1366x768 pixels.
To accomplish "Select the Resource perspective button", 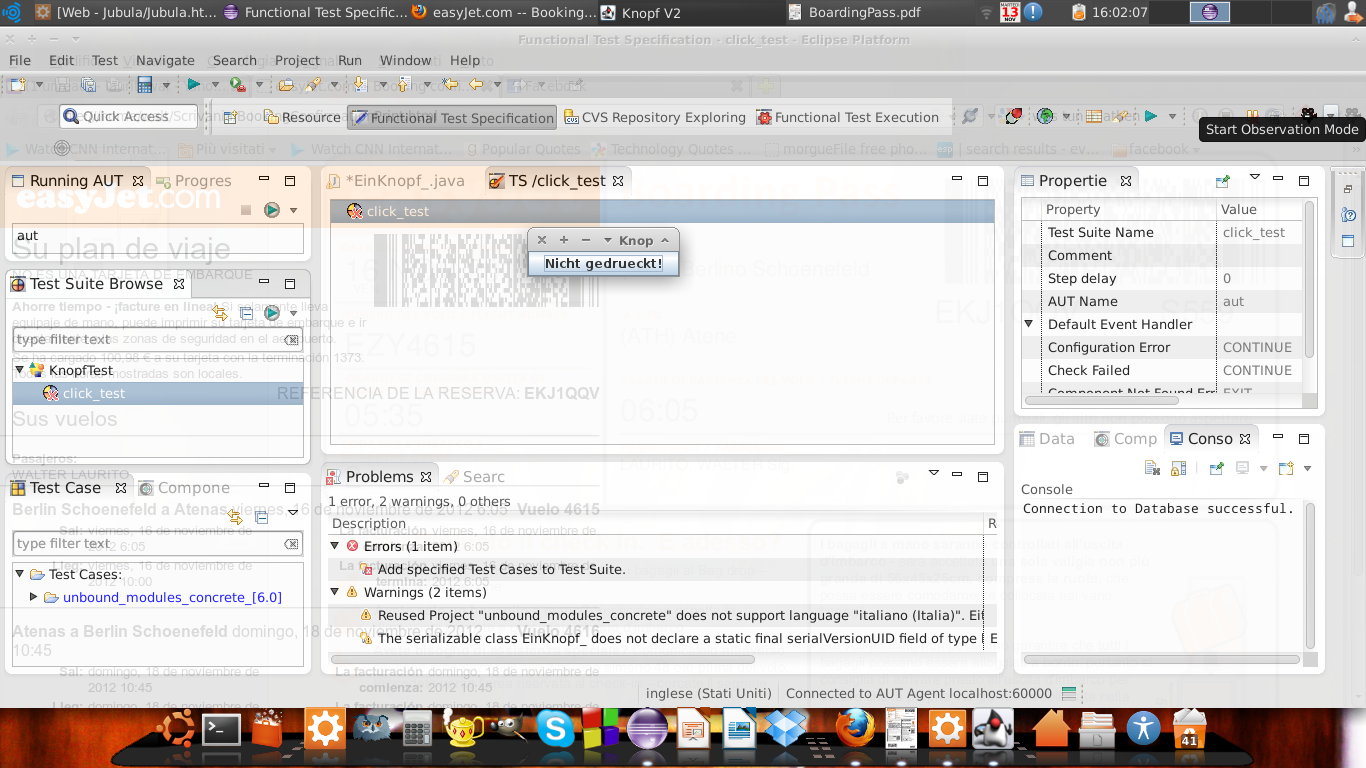I will click(302, 117).
